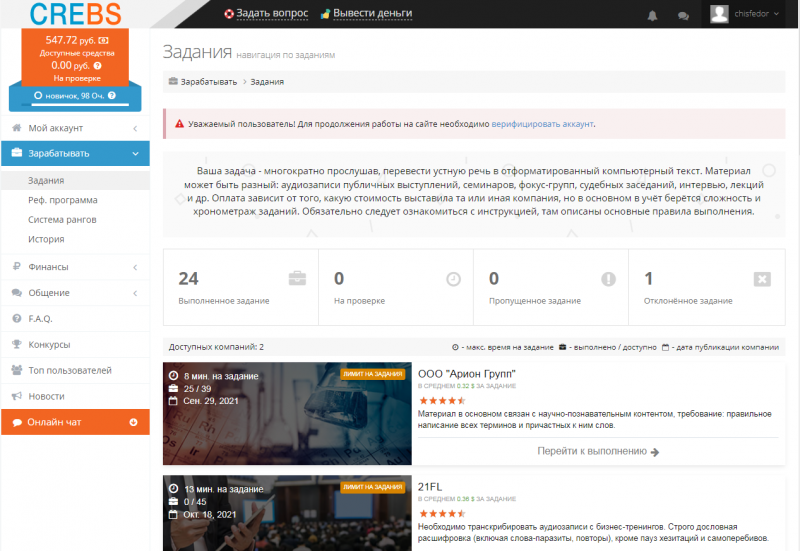800x551 pixels.
Task: Click the megaphone icon beside Новости
Action: pyautogui.click(x=17, y=396)
